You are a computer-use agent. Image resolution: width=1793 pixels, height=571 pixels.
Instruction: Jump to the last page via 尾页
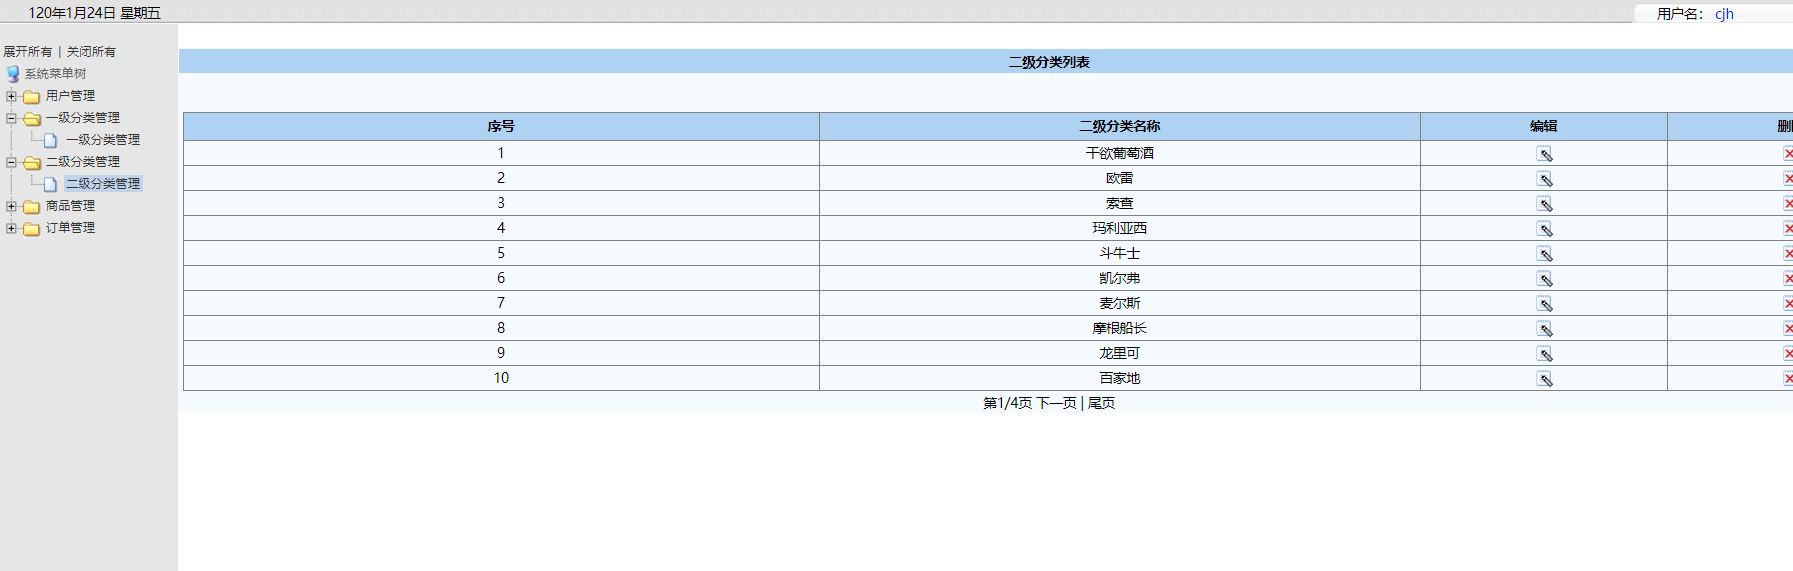(x=1101, y=403)
